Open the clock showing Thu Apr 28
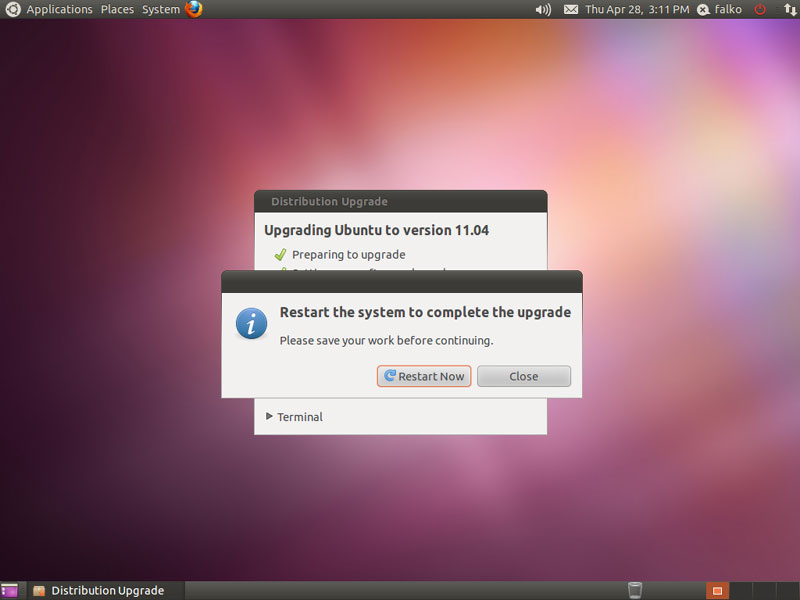 [x=637, y=9]
